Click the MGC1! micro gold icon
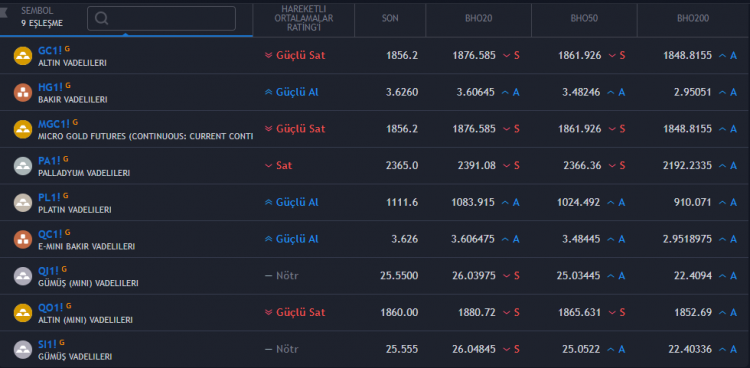 [x=22, y=129]
